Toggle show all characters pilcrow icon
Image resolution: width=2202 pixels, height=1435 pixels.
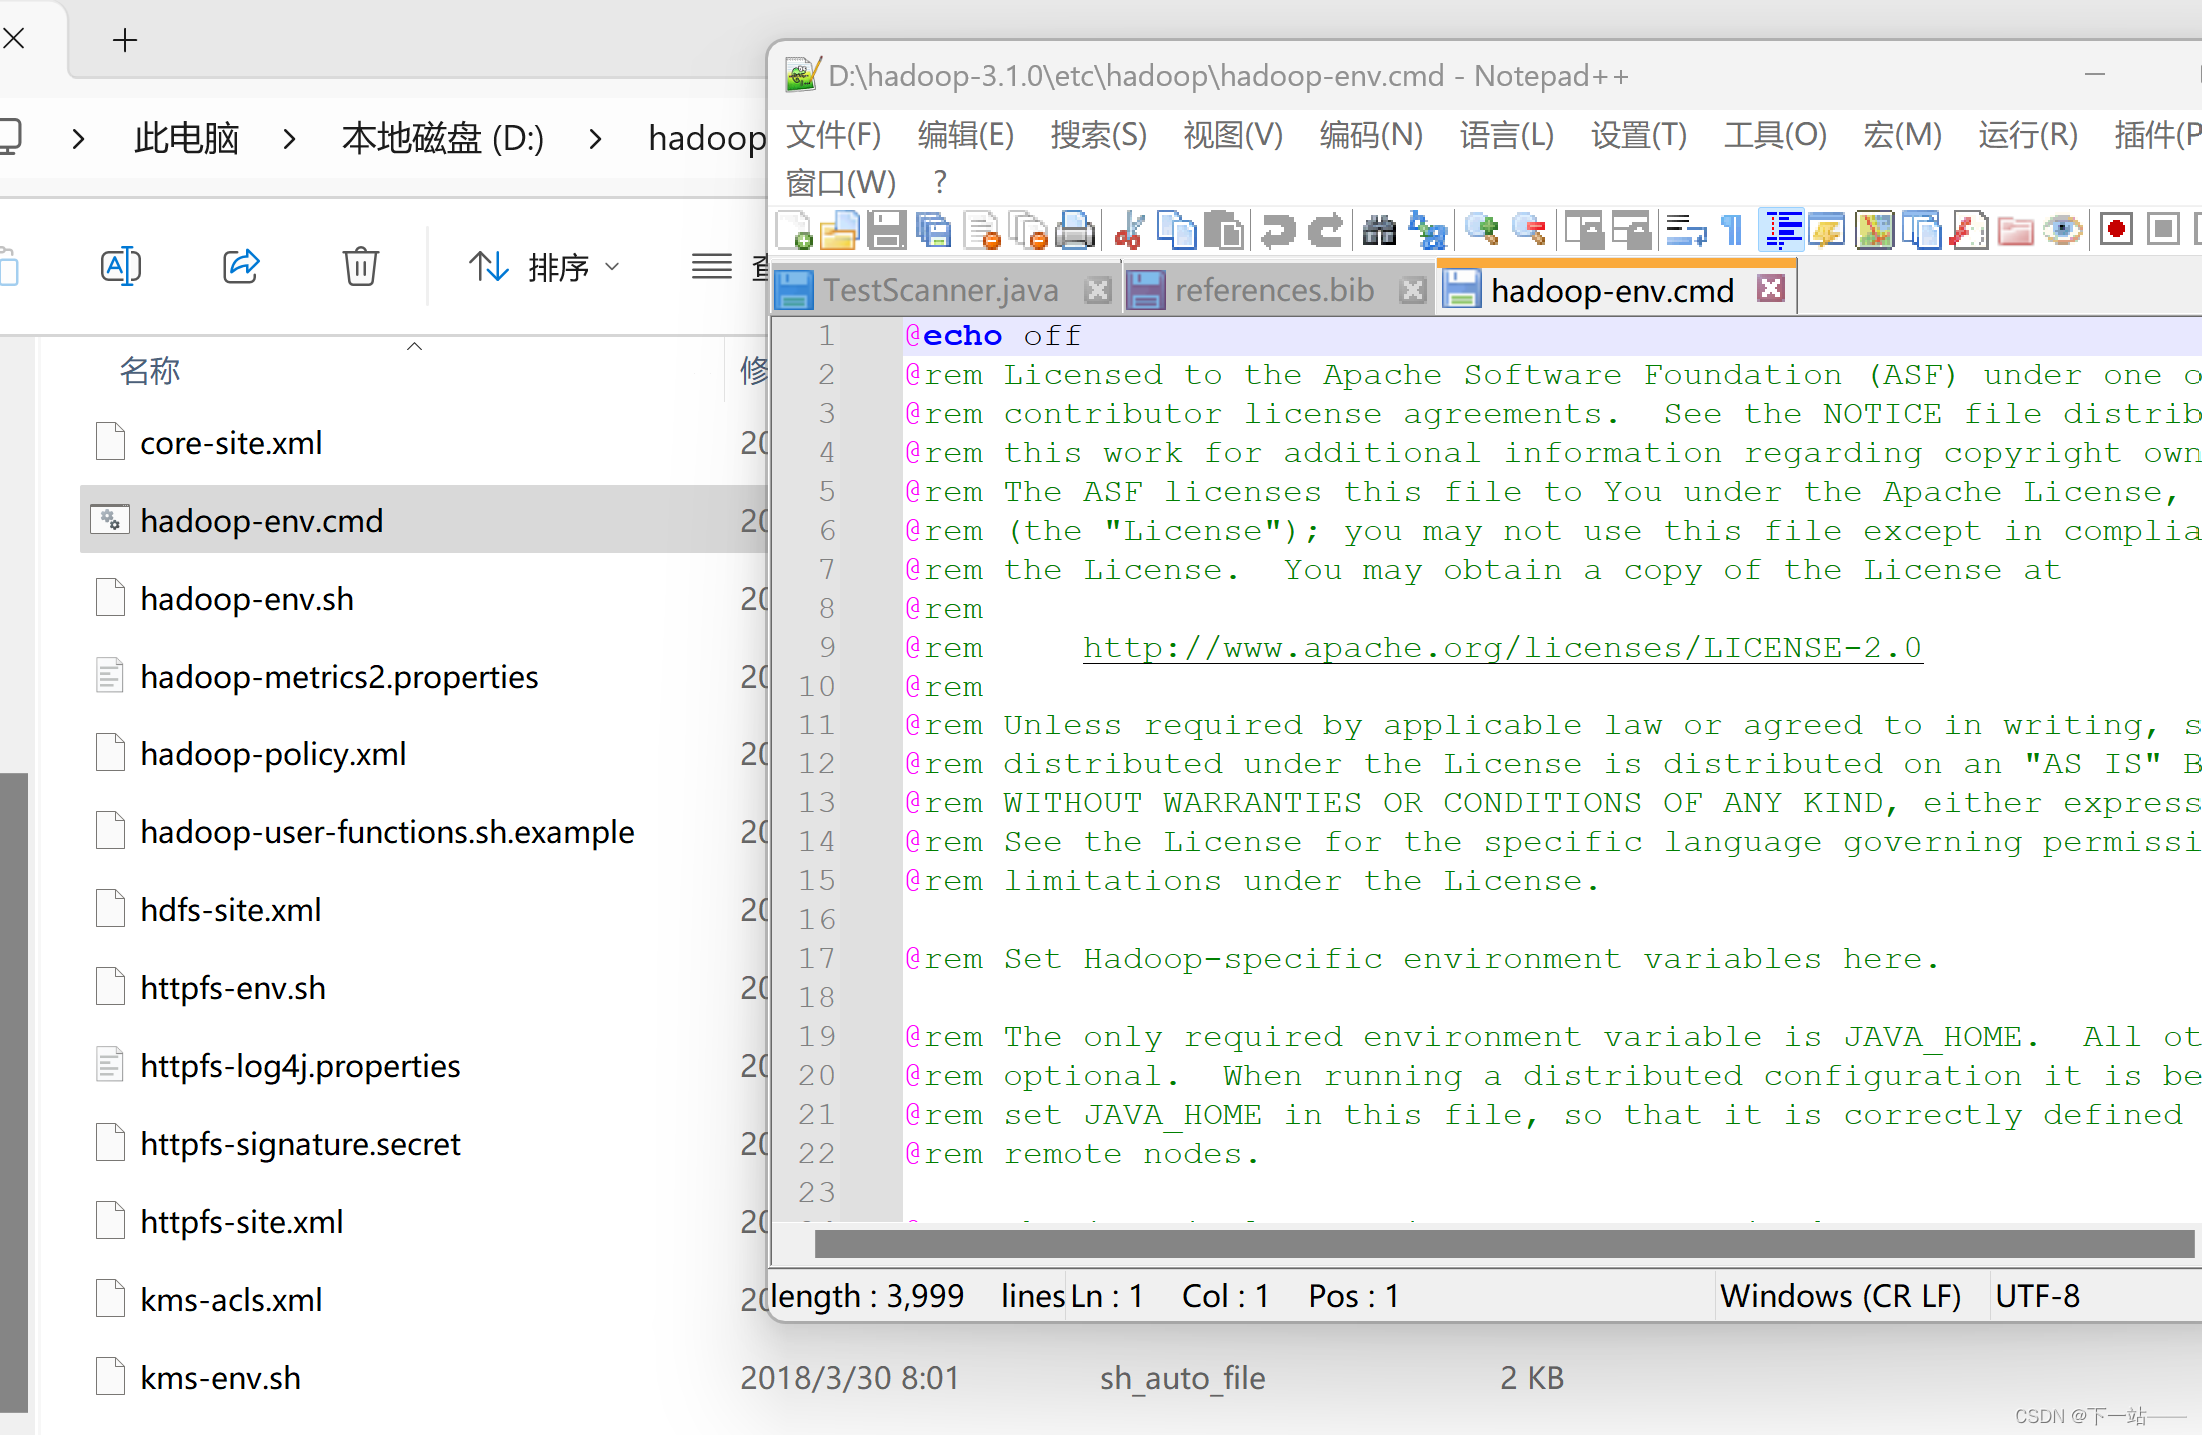pyautogui.click(x=1732, y=231)
